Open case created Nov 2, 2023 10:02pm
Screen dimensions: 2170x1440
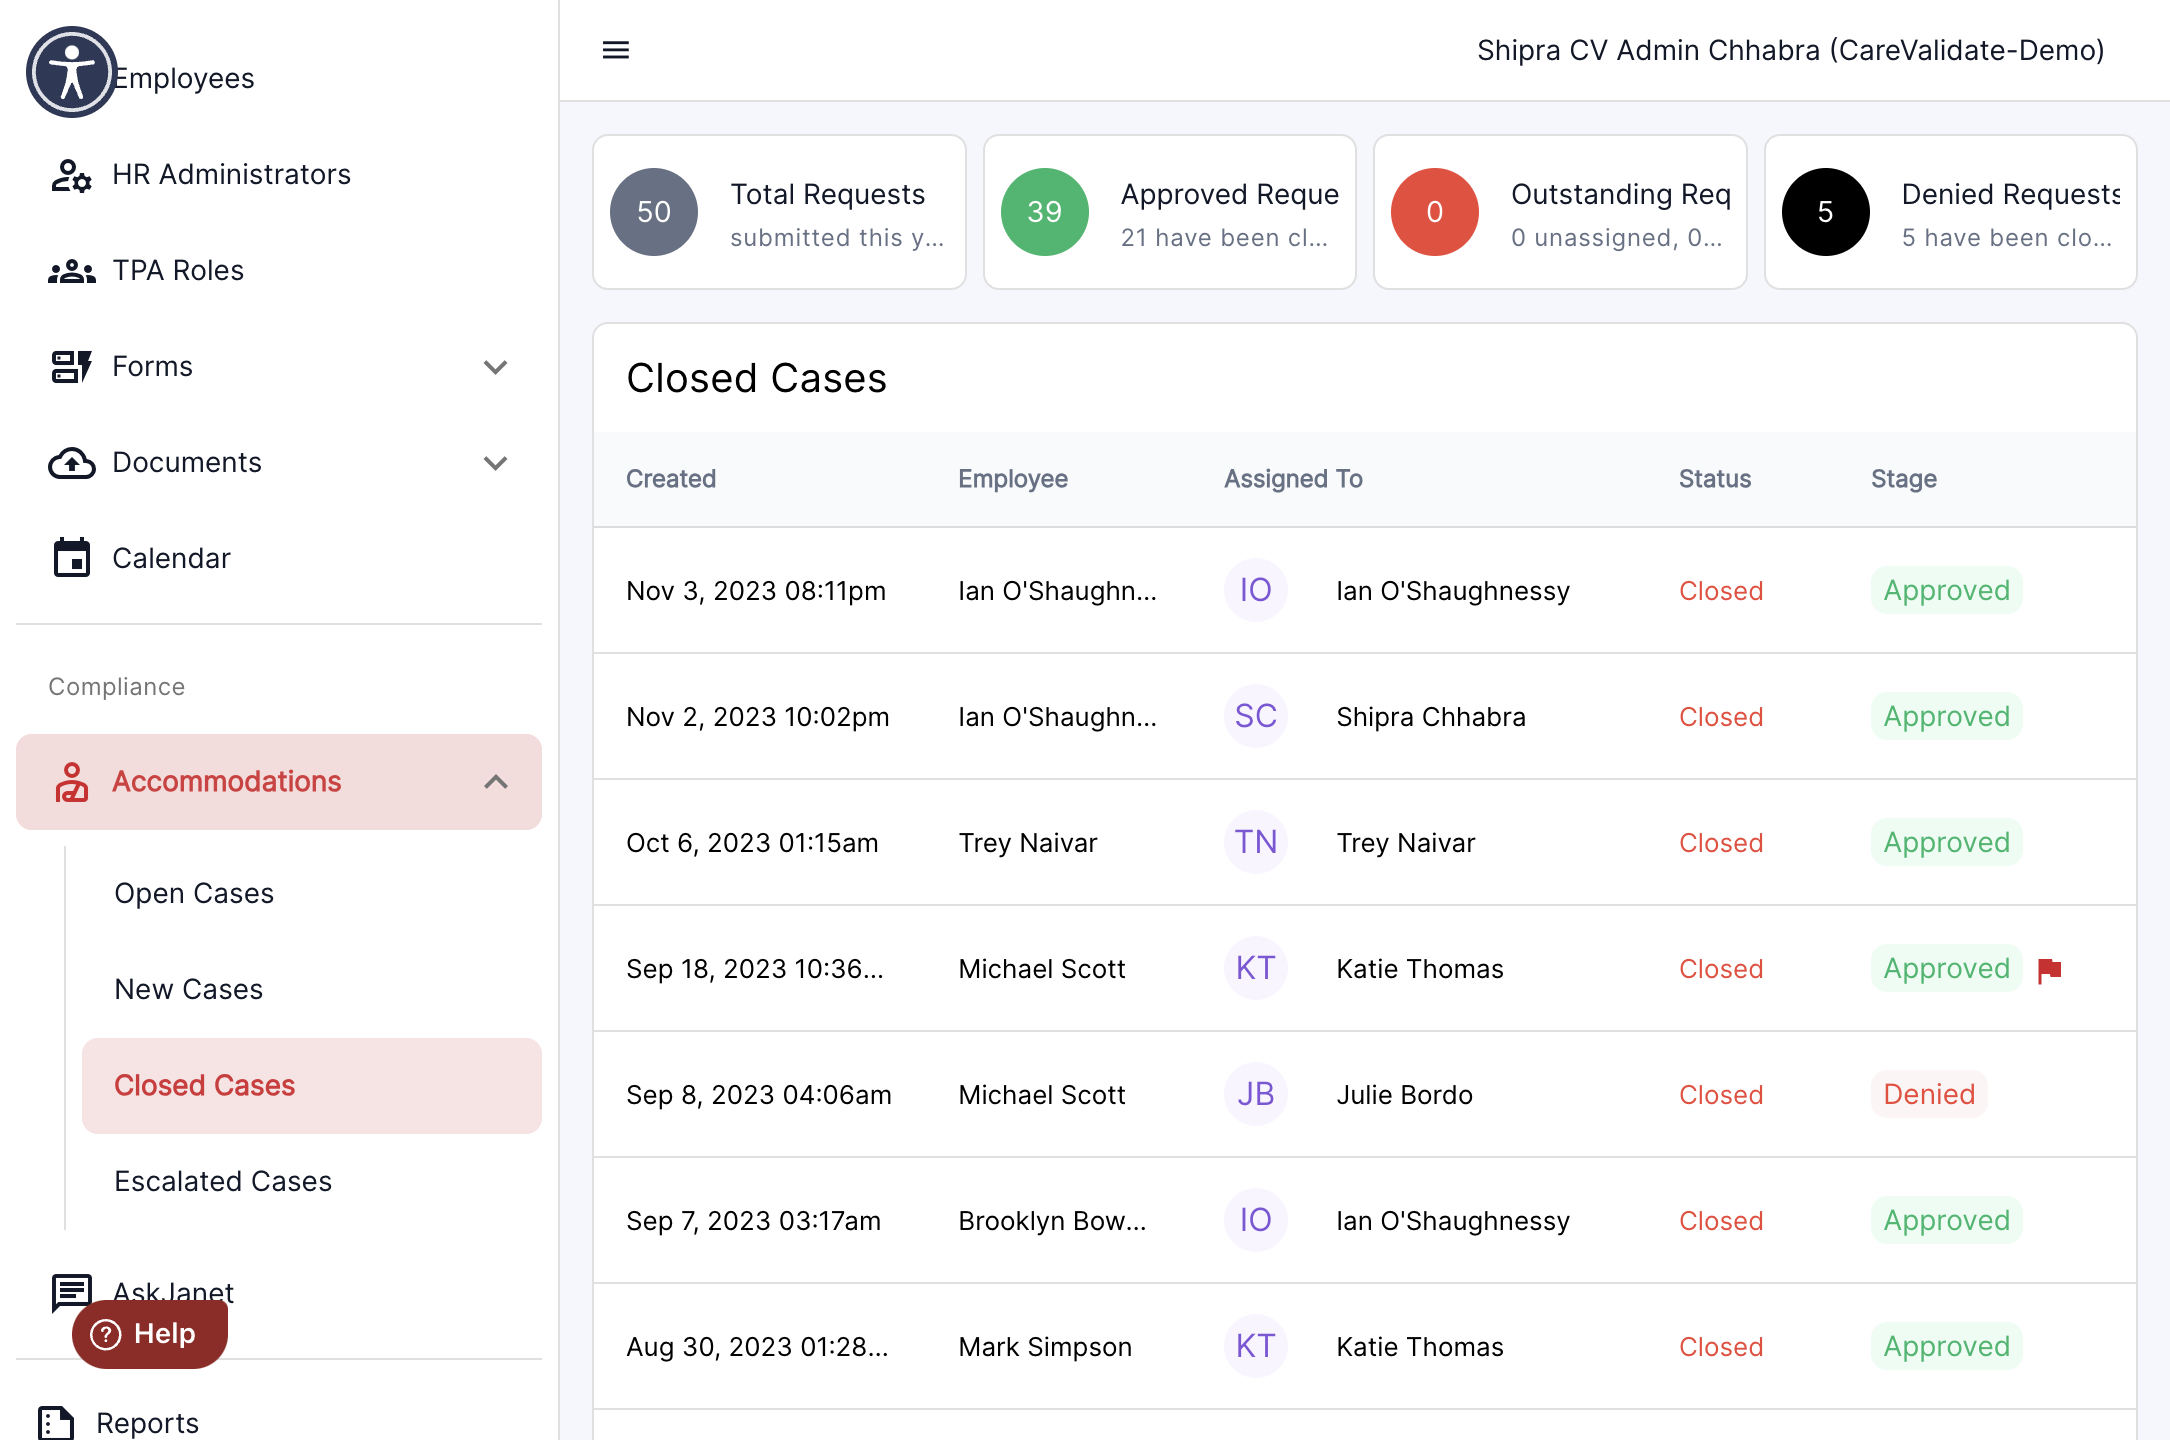[757, 717]
